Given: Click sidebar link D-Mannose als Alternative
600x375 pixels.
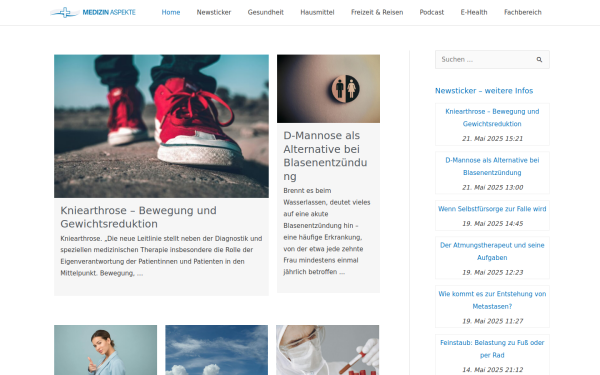Looking at the screenshot, I should pyautogui.click(x=492, y=166).
